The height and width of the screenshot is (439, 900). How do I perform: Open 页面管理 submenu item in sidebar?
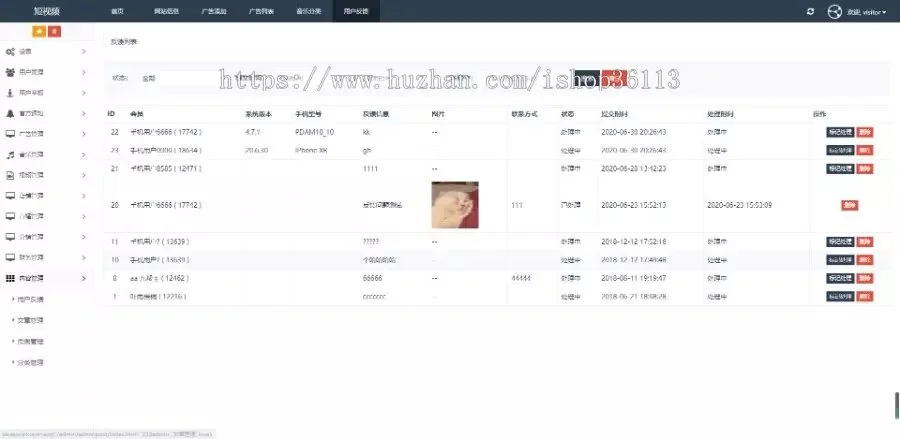pos(31,342)
